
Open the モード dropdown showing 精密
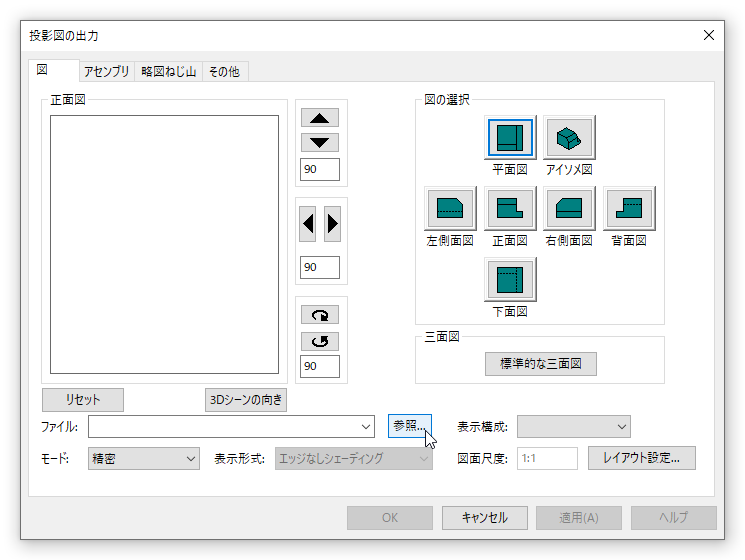(x=143, y=458)
